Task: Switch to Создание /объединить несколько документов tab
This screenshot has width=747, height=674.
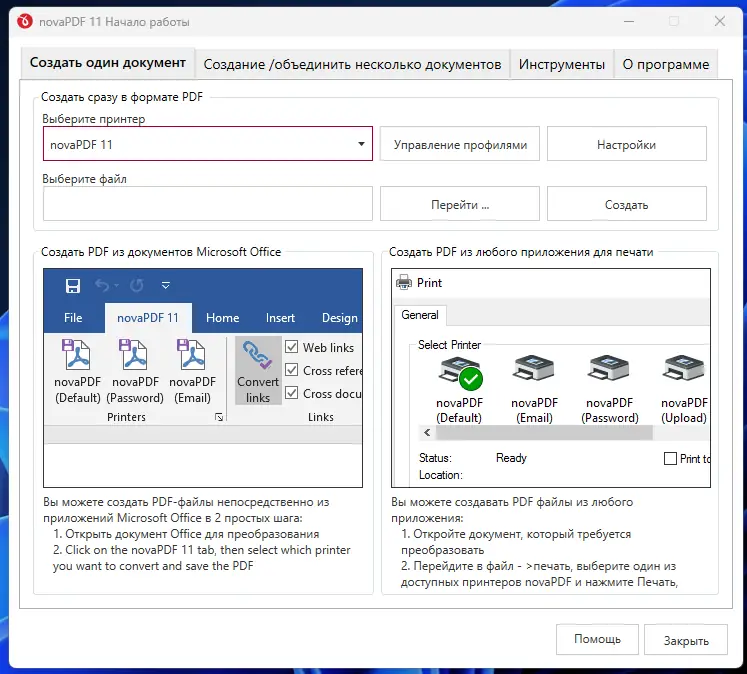Action: click(352, 64)
